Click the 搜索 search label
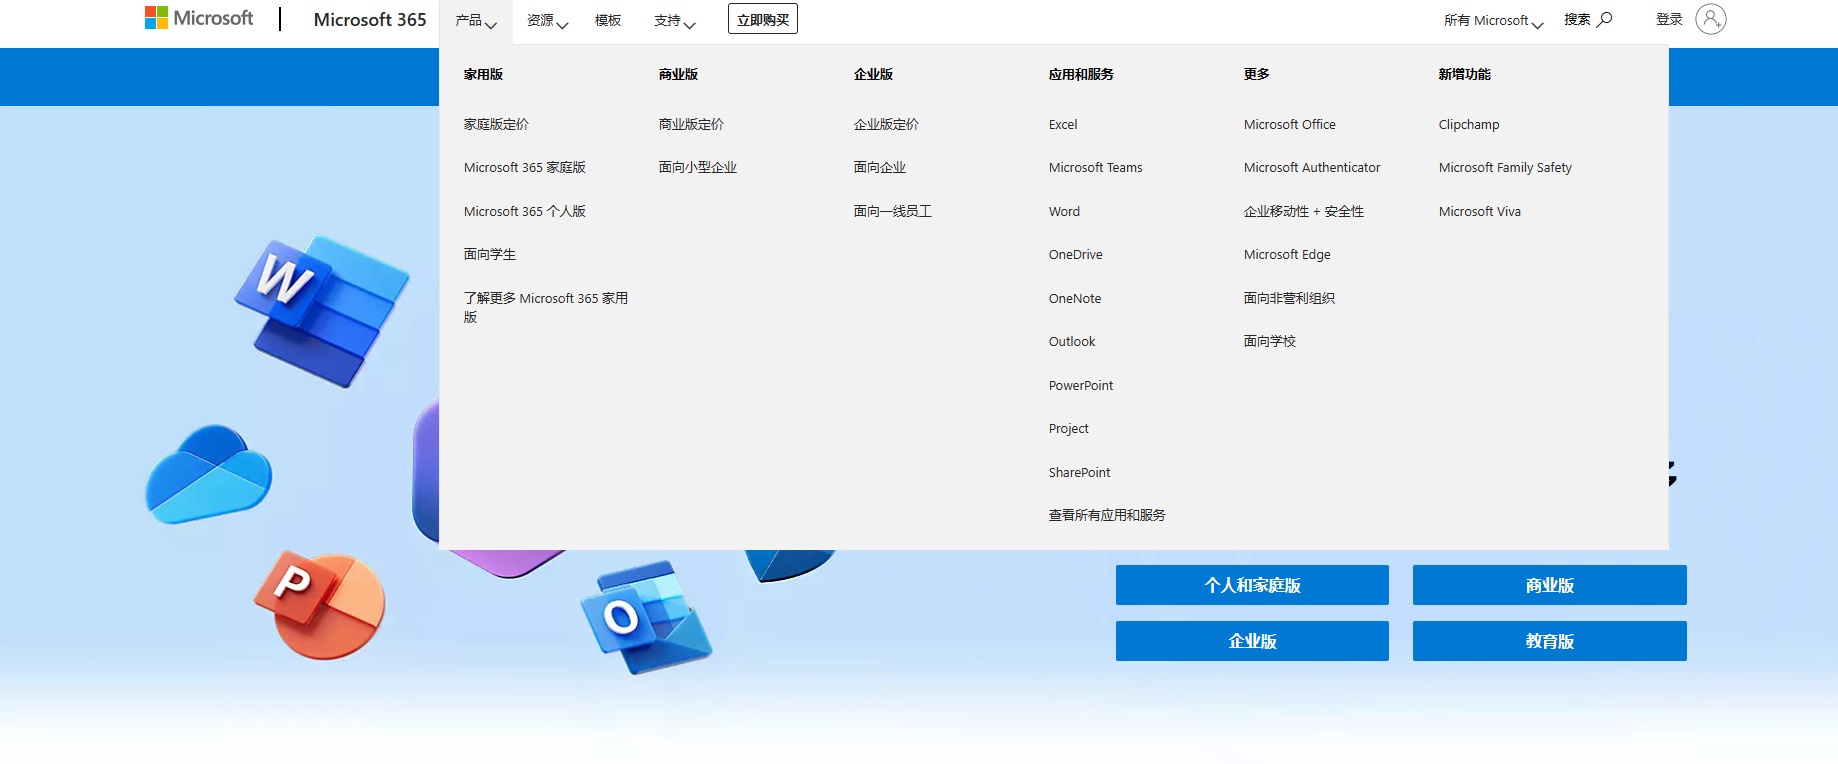 [x=1577, y=19]
